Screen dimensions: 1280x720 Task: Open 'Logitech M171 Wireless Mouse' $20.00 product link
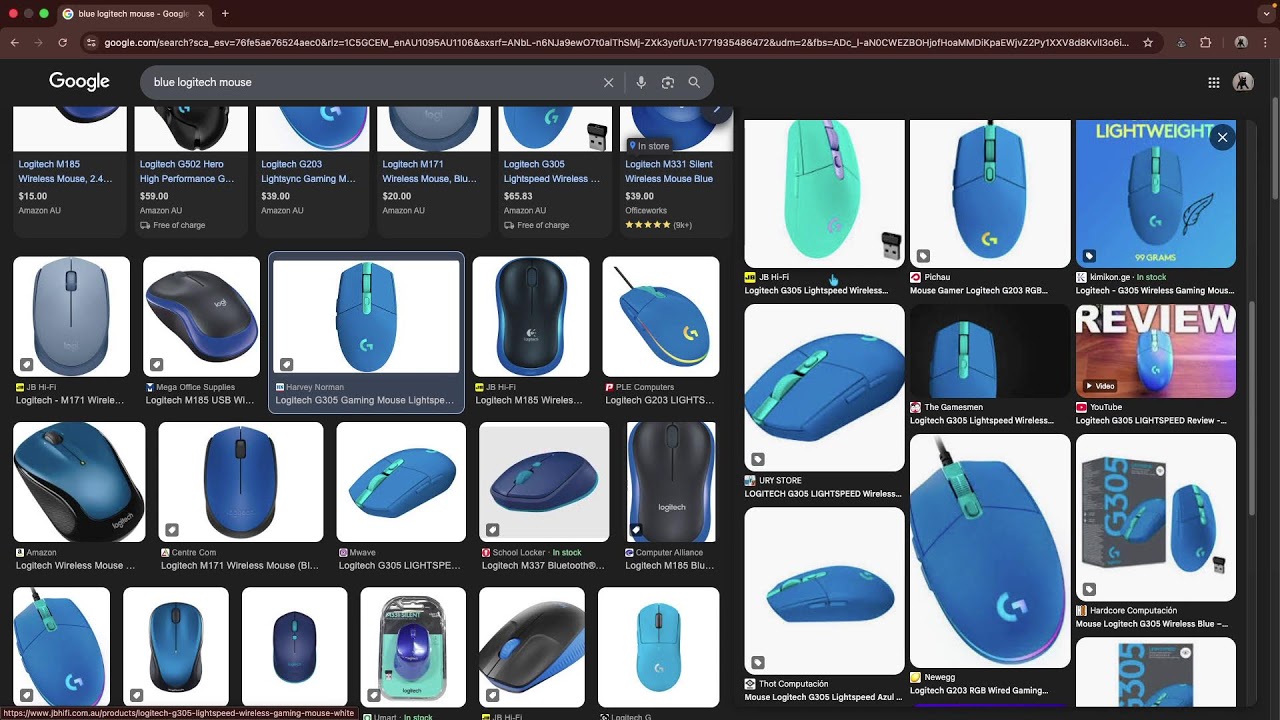[432, 171]
